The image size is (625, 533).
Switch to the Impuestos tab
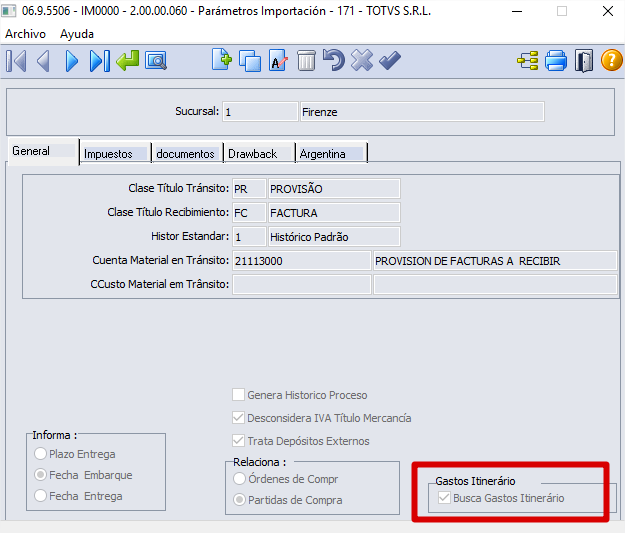pos(115,153)
